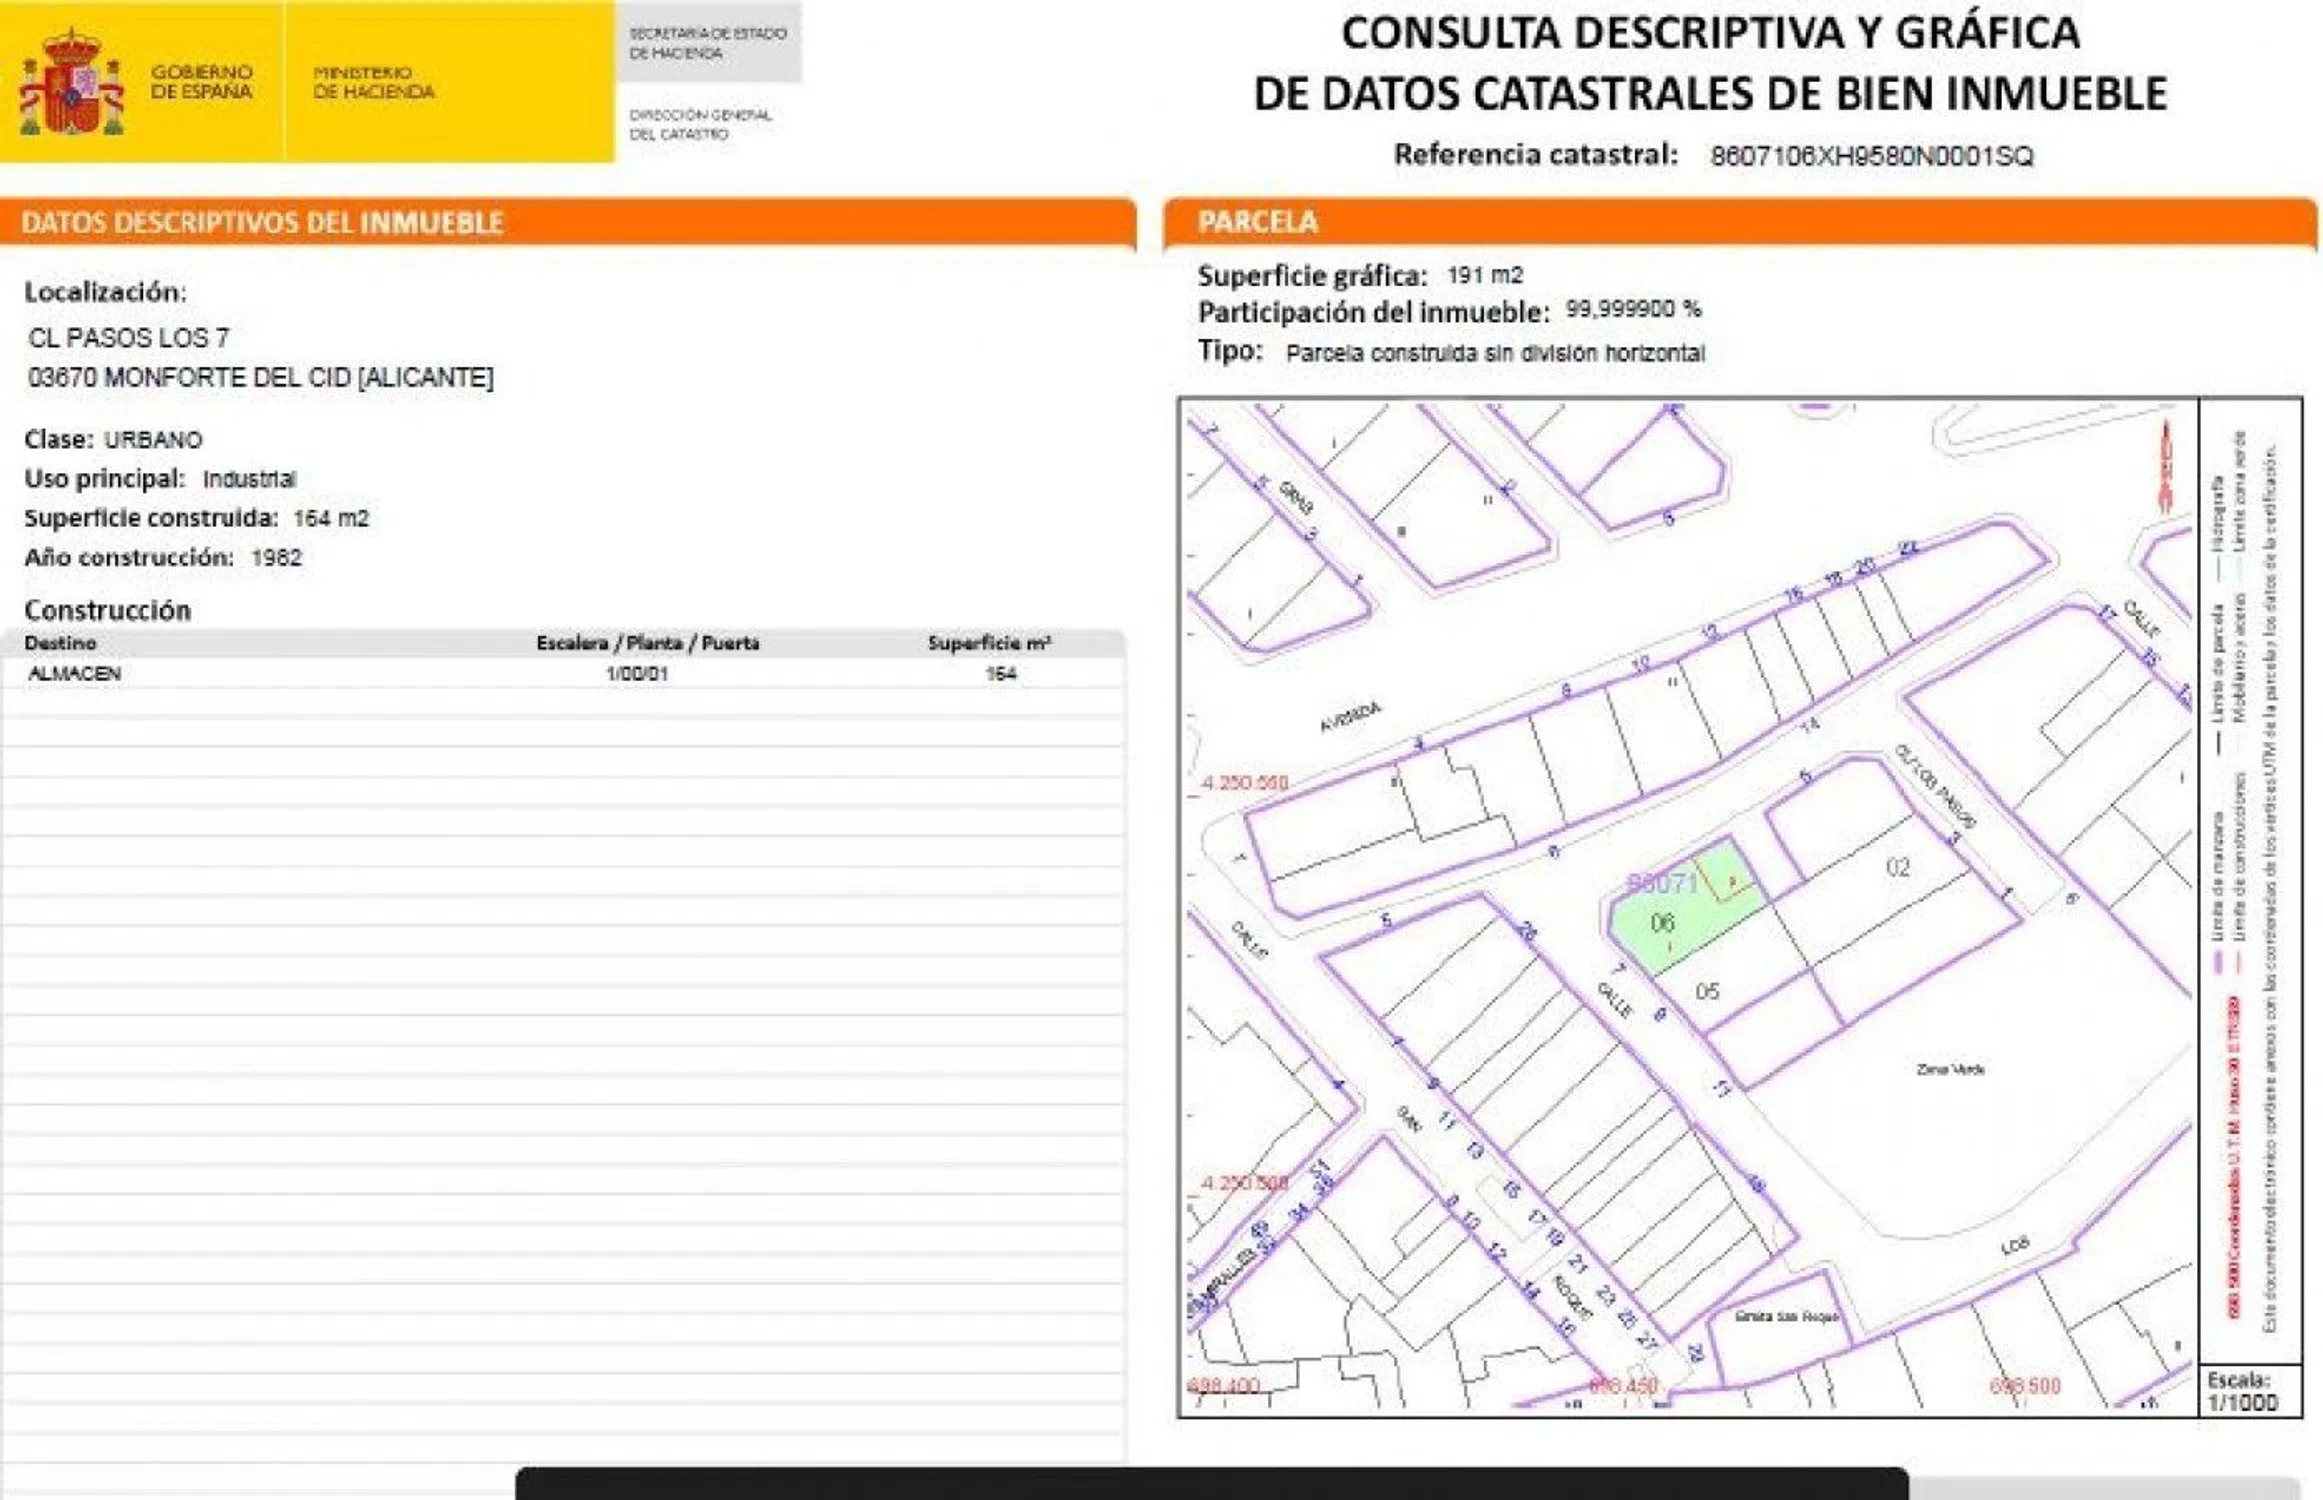Click the CL PASOS LOS 7 address line
This screenshot has height=1500, width=2323.
coord(129,338)
